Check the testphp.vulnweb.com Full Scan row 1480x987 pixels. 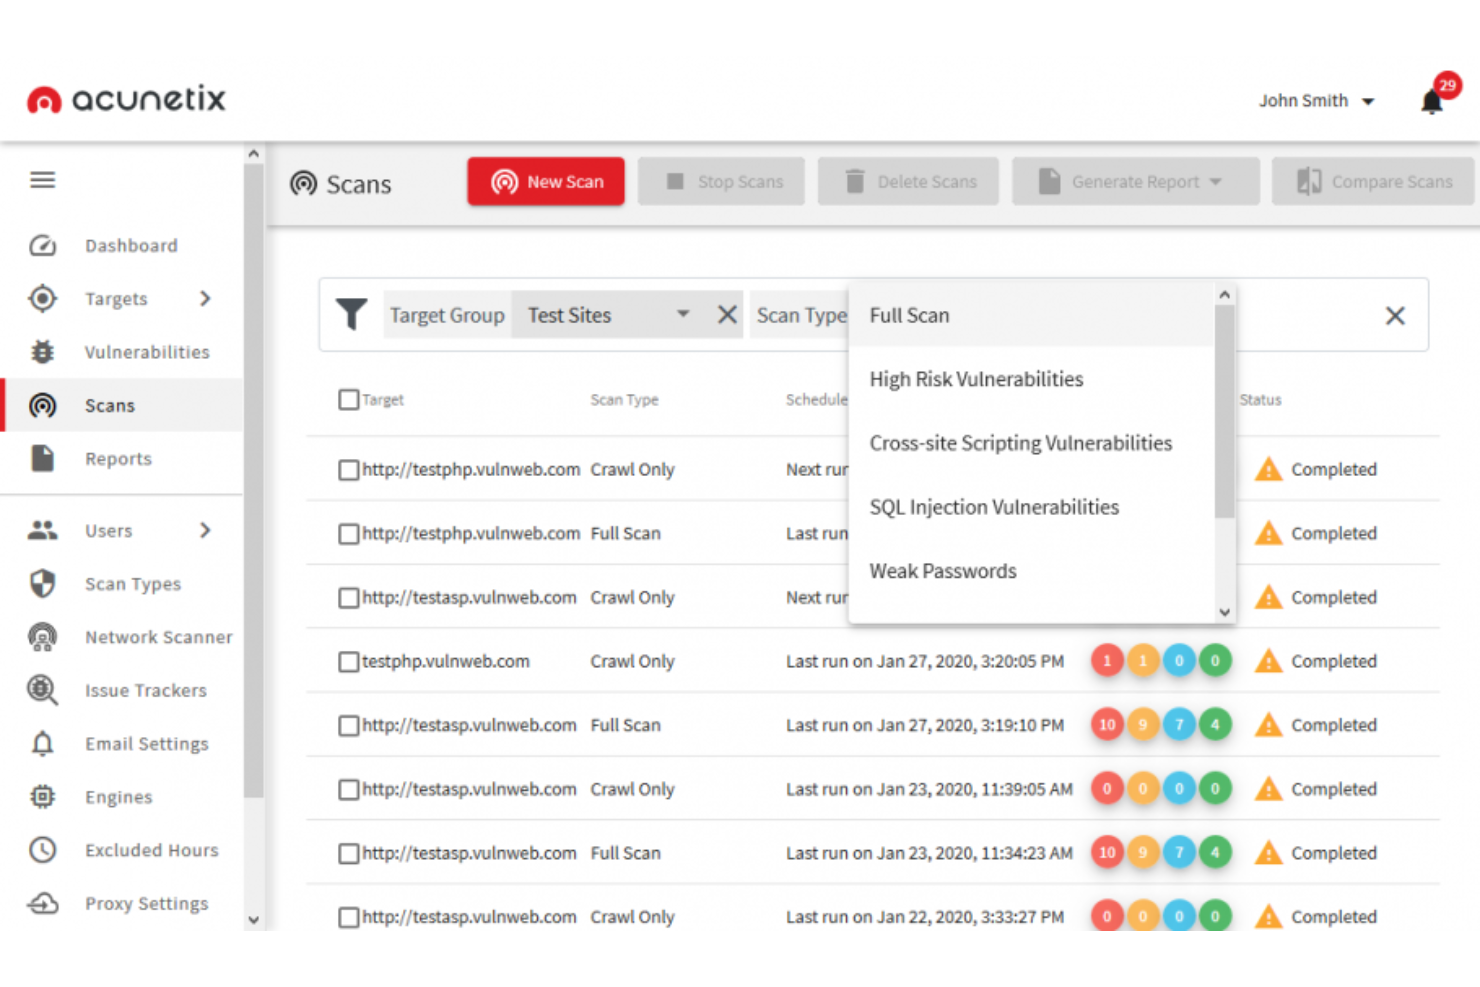pos(348,534)
